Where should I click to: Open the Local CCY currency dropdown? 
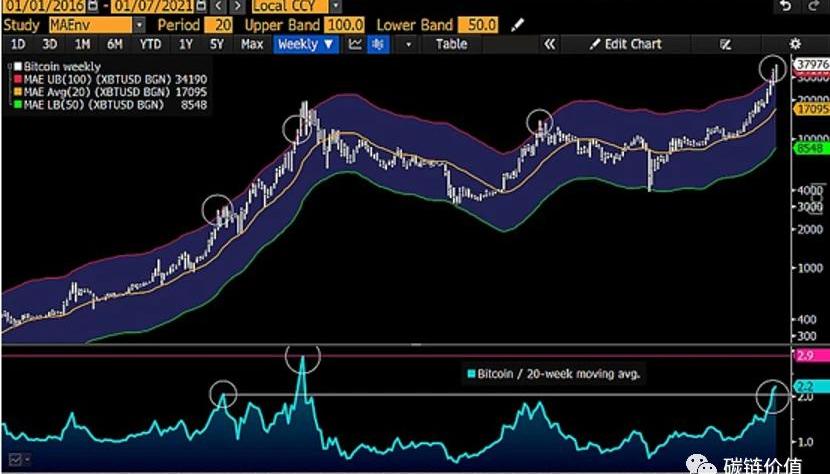(x=290, y=6)
